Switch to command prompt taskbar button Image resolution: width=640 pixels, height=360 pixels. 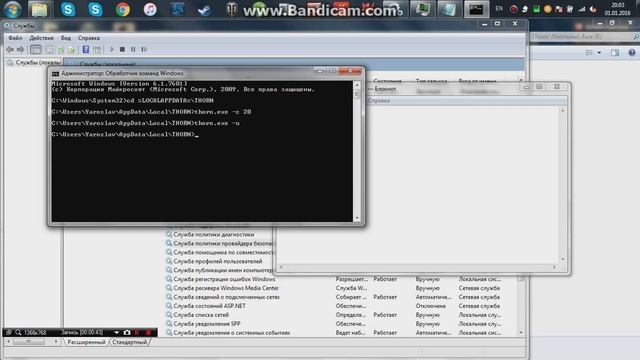click(x=476, y=9)
